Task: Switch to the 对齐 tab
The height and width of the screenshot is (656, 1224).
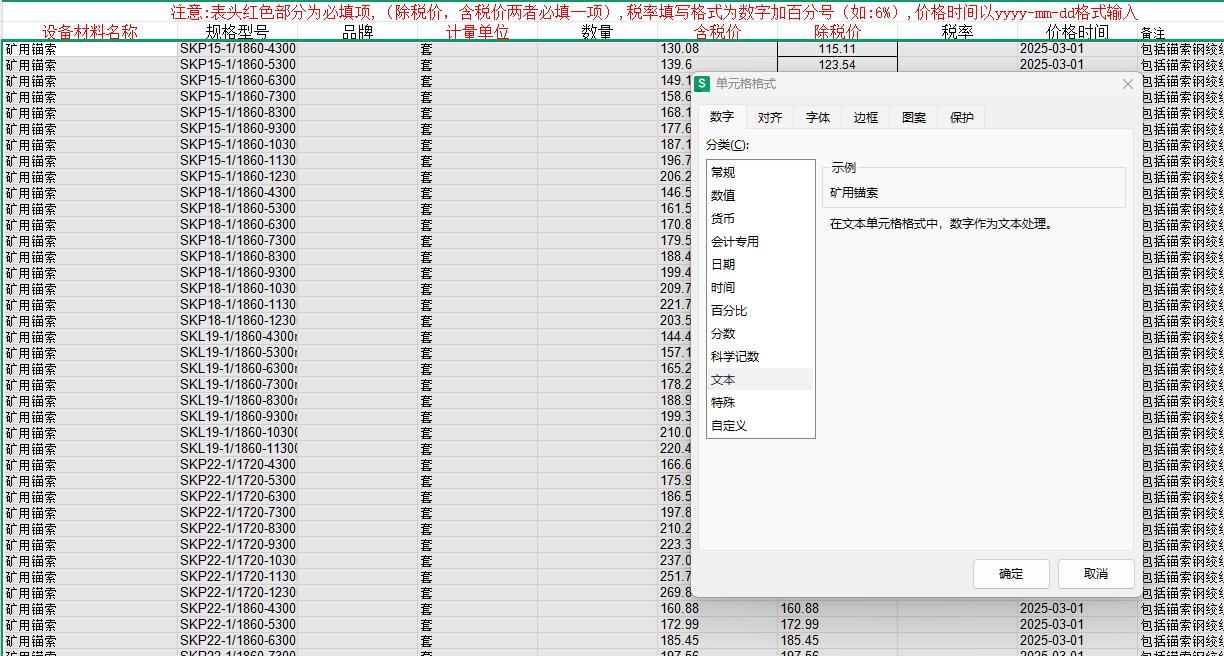Action: pos(769,117)
